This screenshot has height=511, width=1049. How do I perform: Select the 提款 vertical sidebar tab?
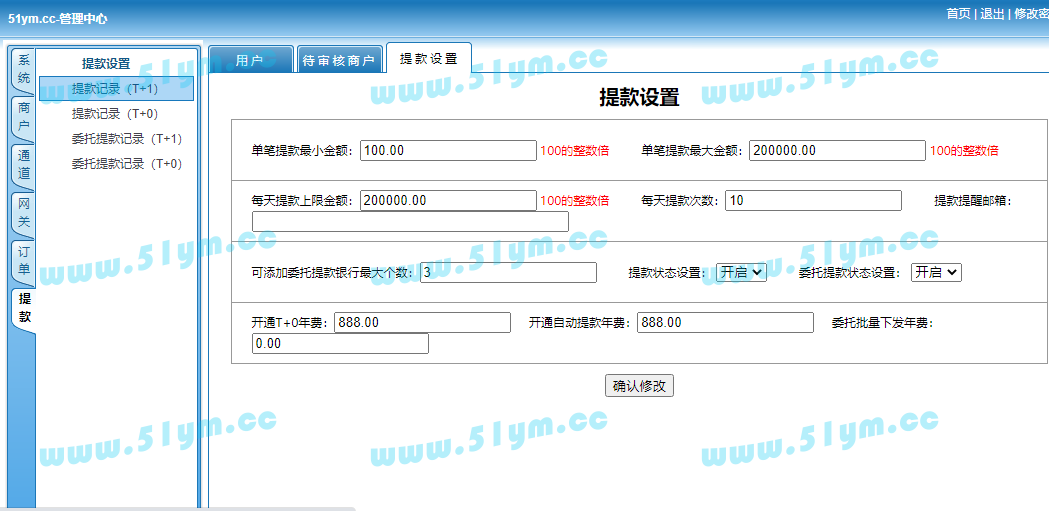pos(24,308)
